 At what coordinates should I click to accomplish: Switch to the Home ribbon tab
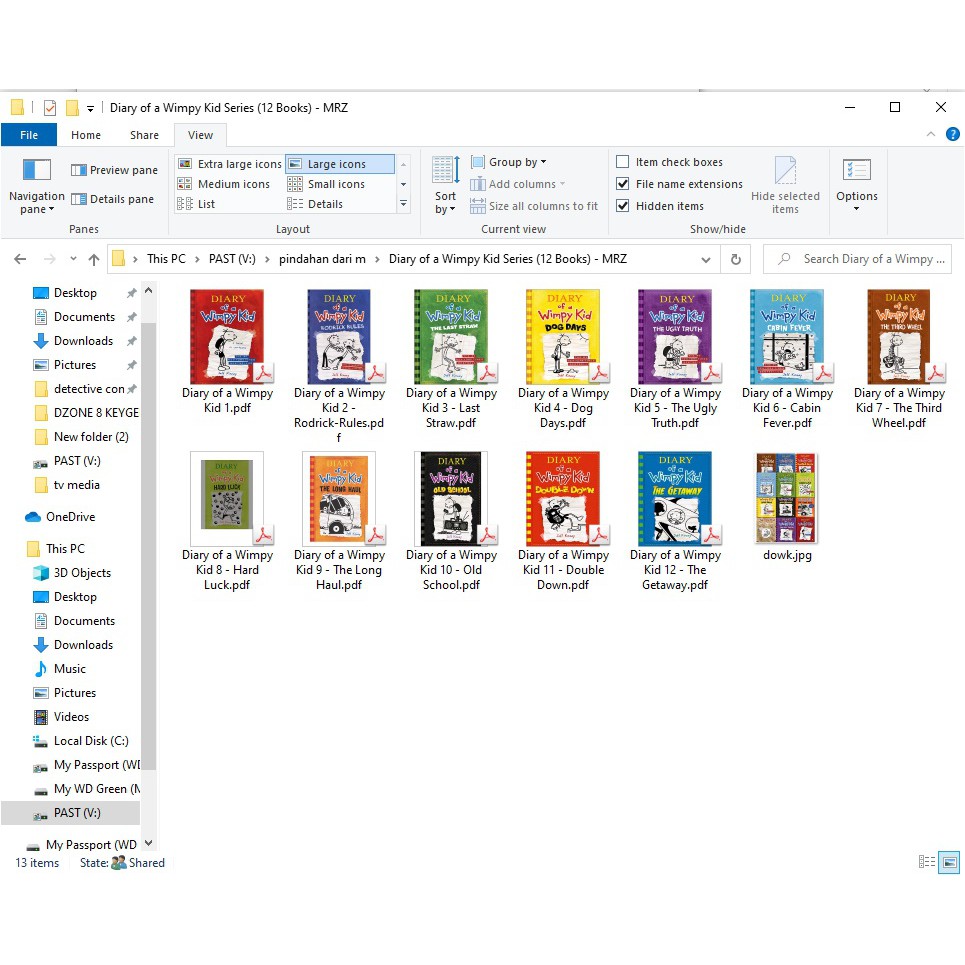point(86,135)
